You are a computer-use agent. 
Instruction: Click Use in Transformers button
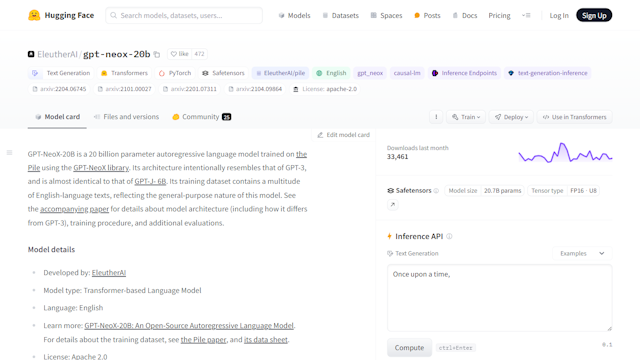pos(574,117)
